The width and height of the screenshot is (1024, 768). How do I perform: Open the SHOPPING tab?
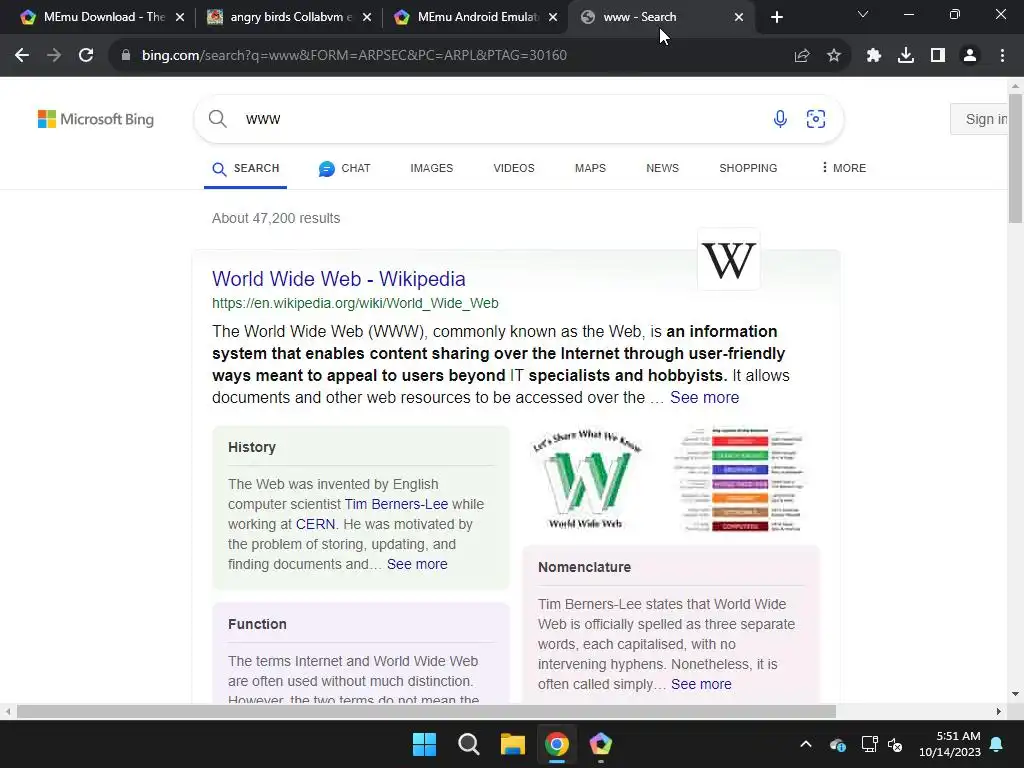(748, 168)
